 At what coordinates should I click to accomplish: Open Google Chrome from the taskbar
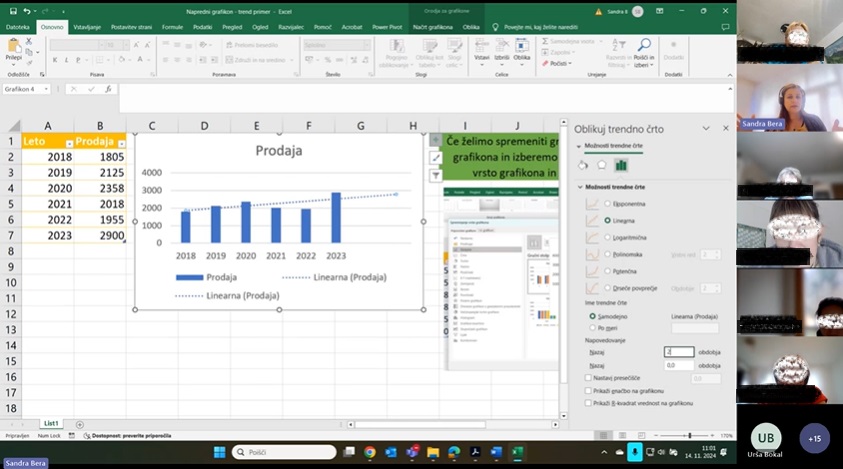pyautogui.click(x=370, y=452)
